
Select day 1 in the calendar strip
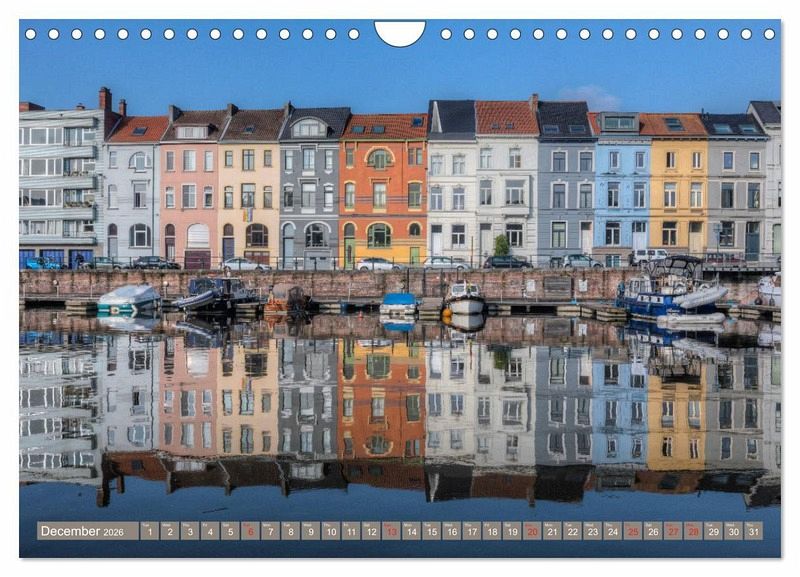pyautogui.click(x=149, y=531)
